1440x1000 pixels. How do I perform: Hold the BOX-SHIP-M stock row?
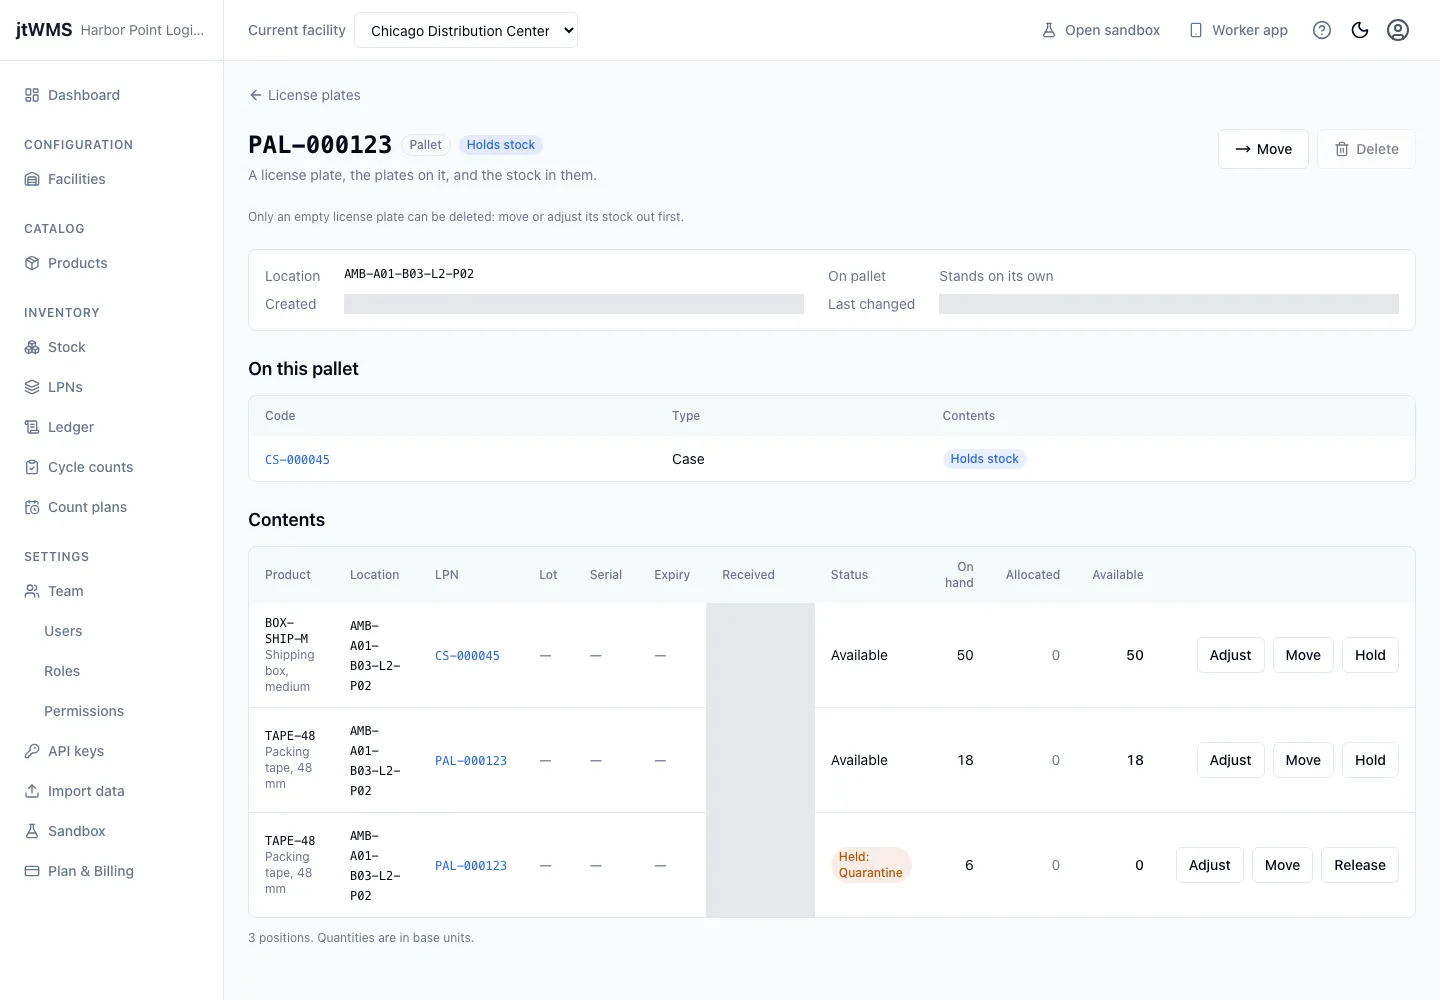click(x=1370, y=655)
